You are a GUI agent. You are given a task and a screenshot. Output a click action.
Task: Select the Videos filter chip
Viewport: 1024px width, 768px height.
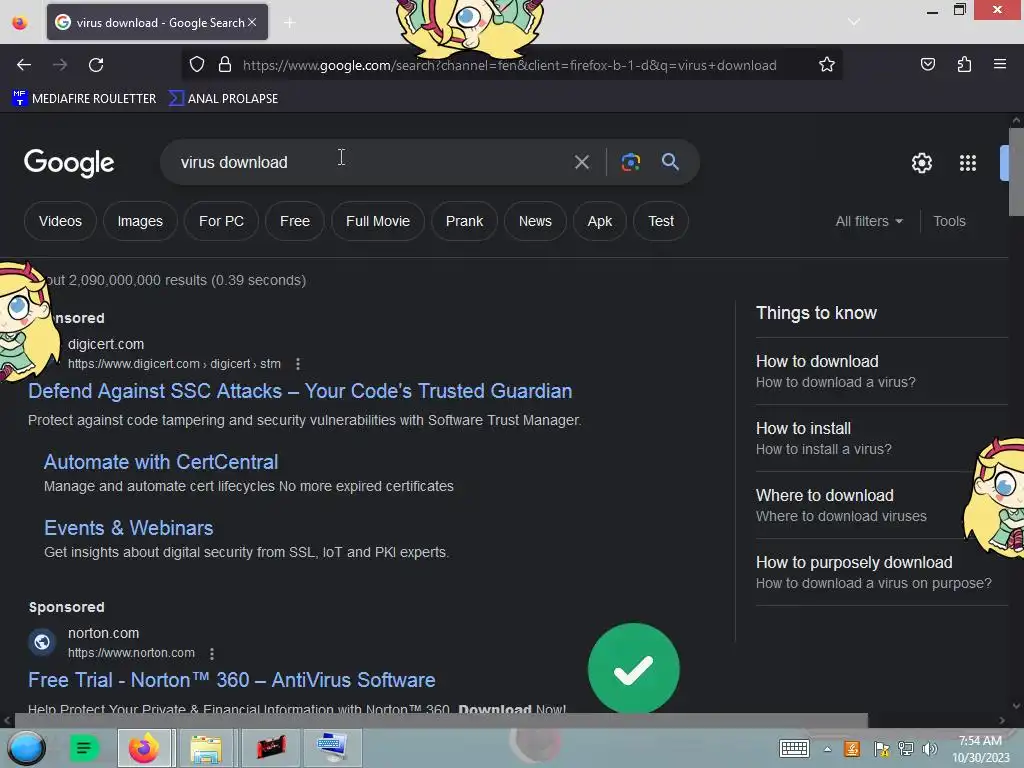click(x=60, y=221)
